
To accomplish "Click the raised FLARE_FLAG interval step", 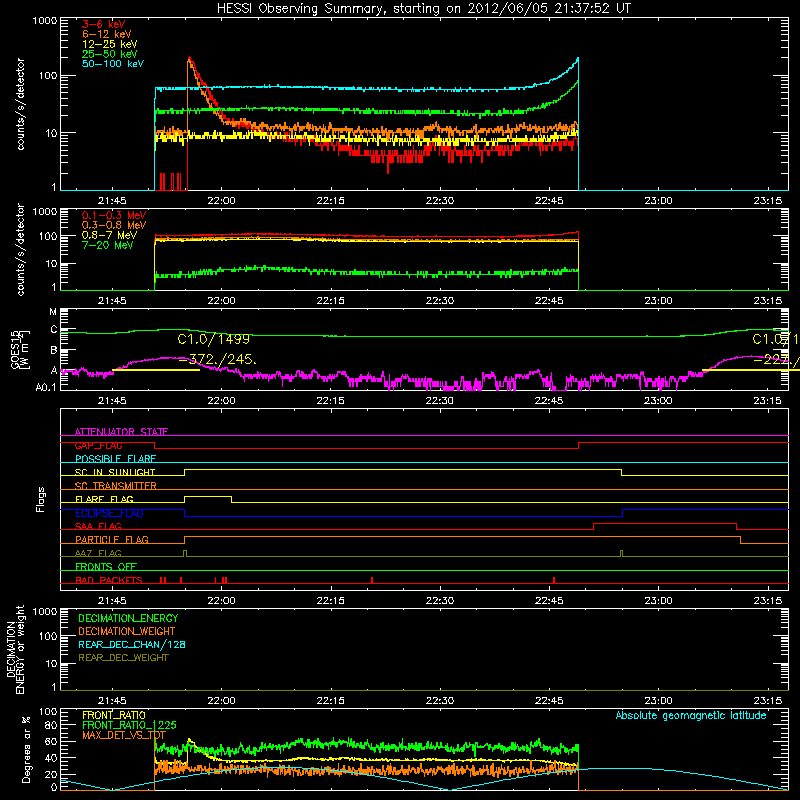I will click(x=208, y=496).
